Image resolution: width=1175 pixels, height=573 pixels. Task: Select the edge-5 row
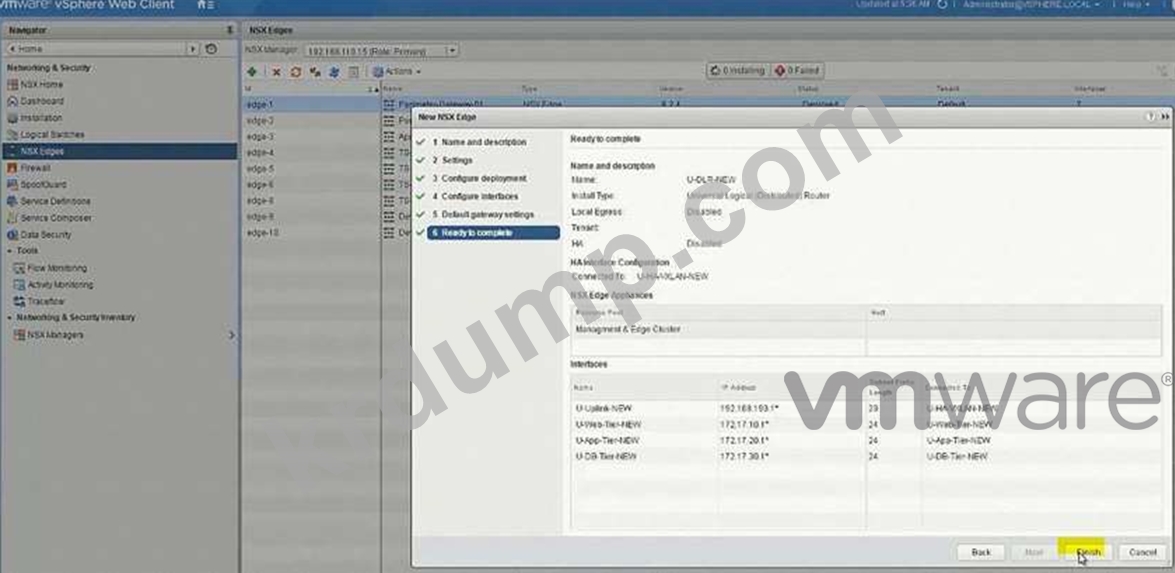(312, 169)
